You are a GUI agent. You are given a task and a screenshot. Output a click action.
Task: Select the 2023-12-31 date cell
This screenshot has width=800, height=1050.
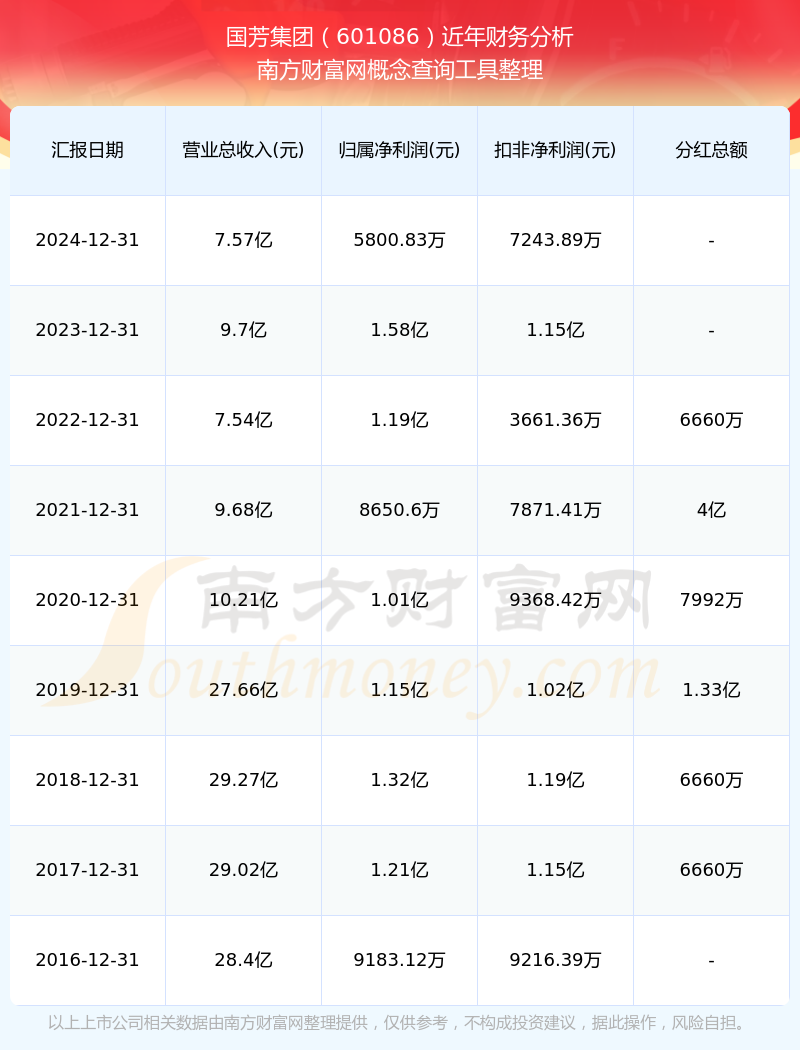88,330
